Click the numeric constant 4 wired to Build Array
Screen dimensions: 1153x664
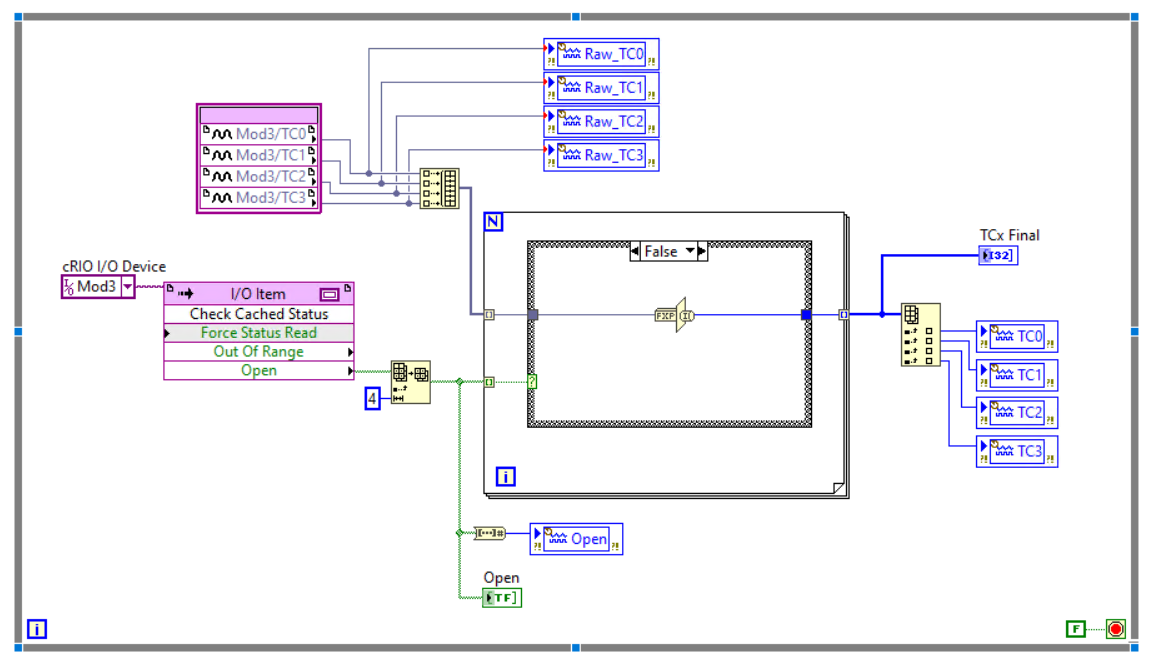tap(371, 399)
